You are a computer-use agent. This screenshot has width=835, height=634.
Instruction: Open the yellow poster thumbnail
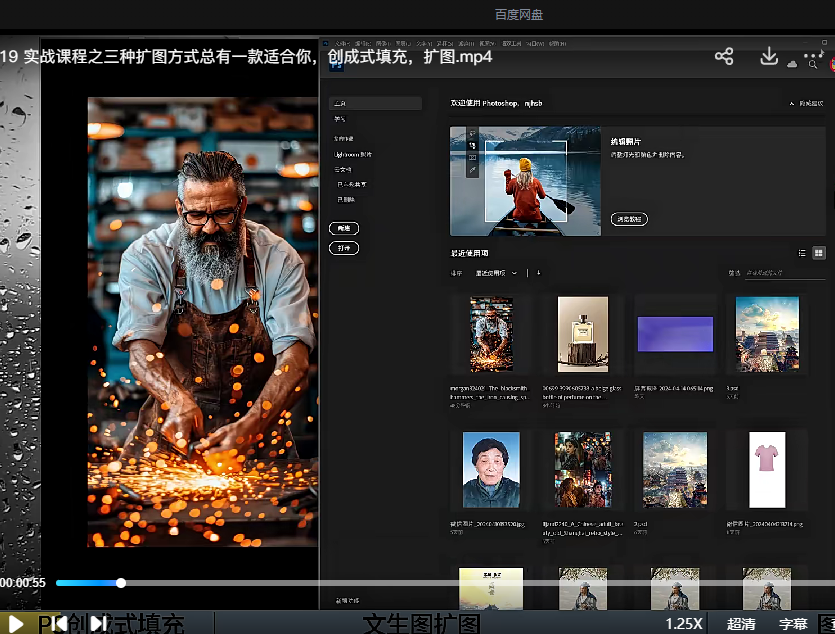click(x=491, y=588)
